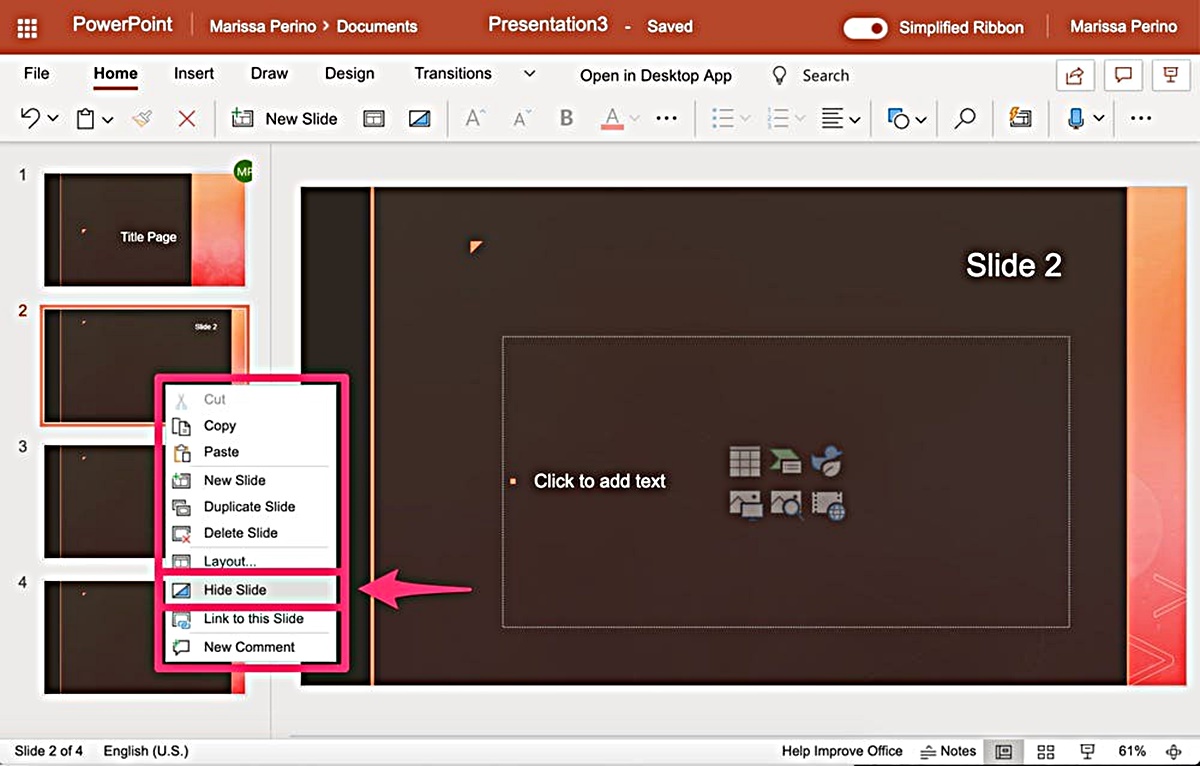The image size is (1200, 766).
Task: Click the Share icon at top right
Action: 1075,76
